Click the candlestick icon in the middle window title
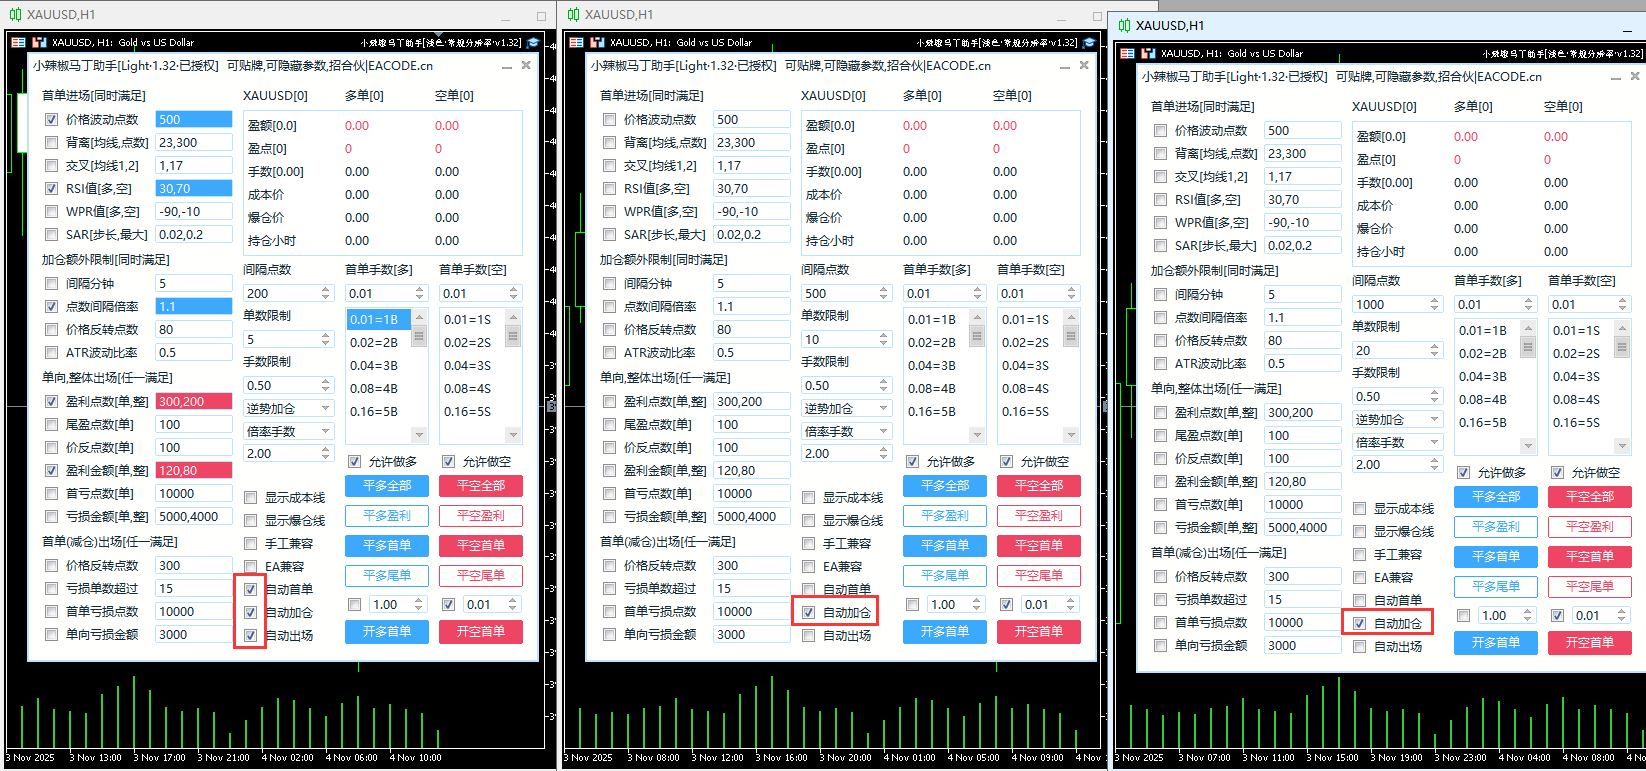The height and width of the screenshot is (771, 1646). 573,15
